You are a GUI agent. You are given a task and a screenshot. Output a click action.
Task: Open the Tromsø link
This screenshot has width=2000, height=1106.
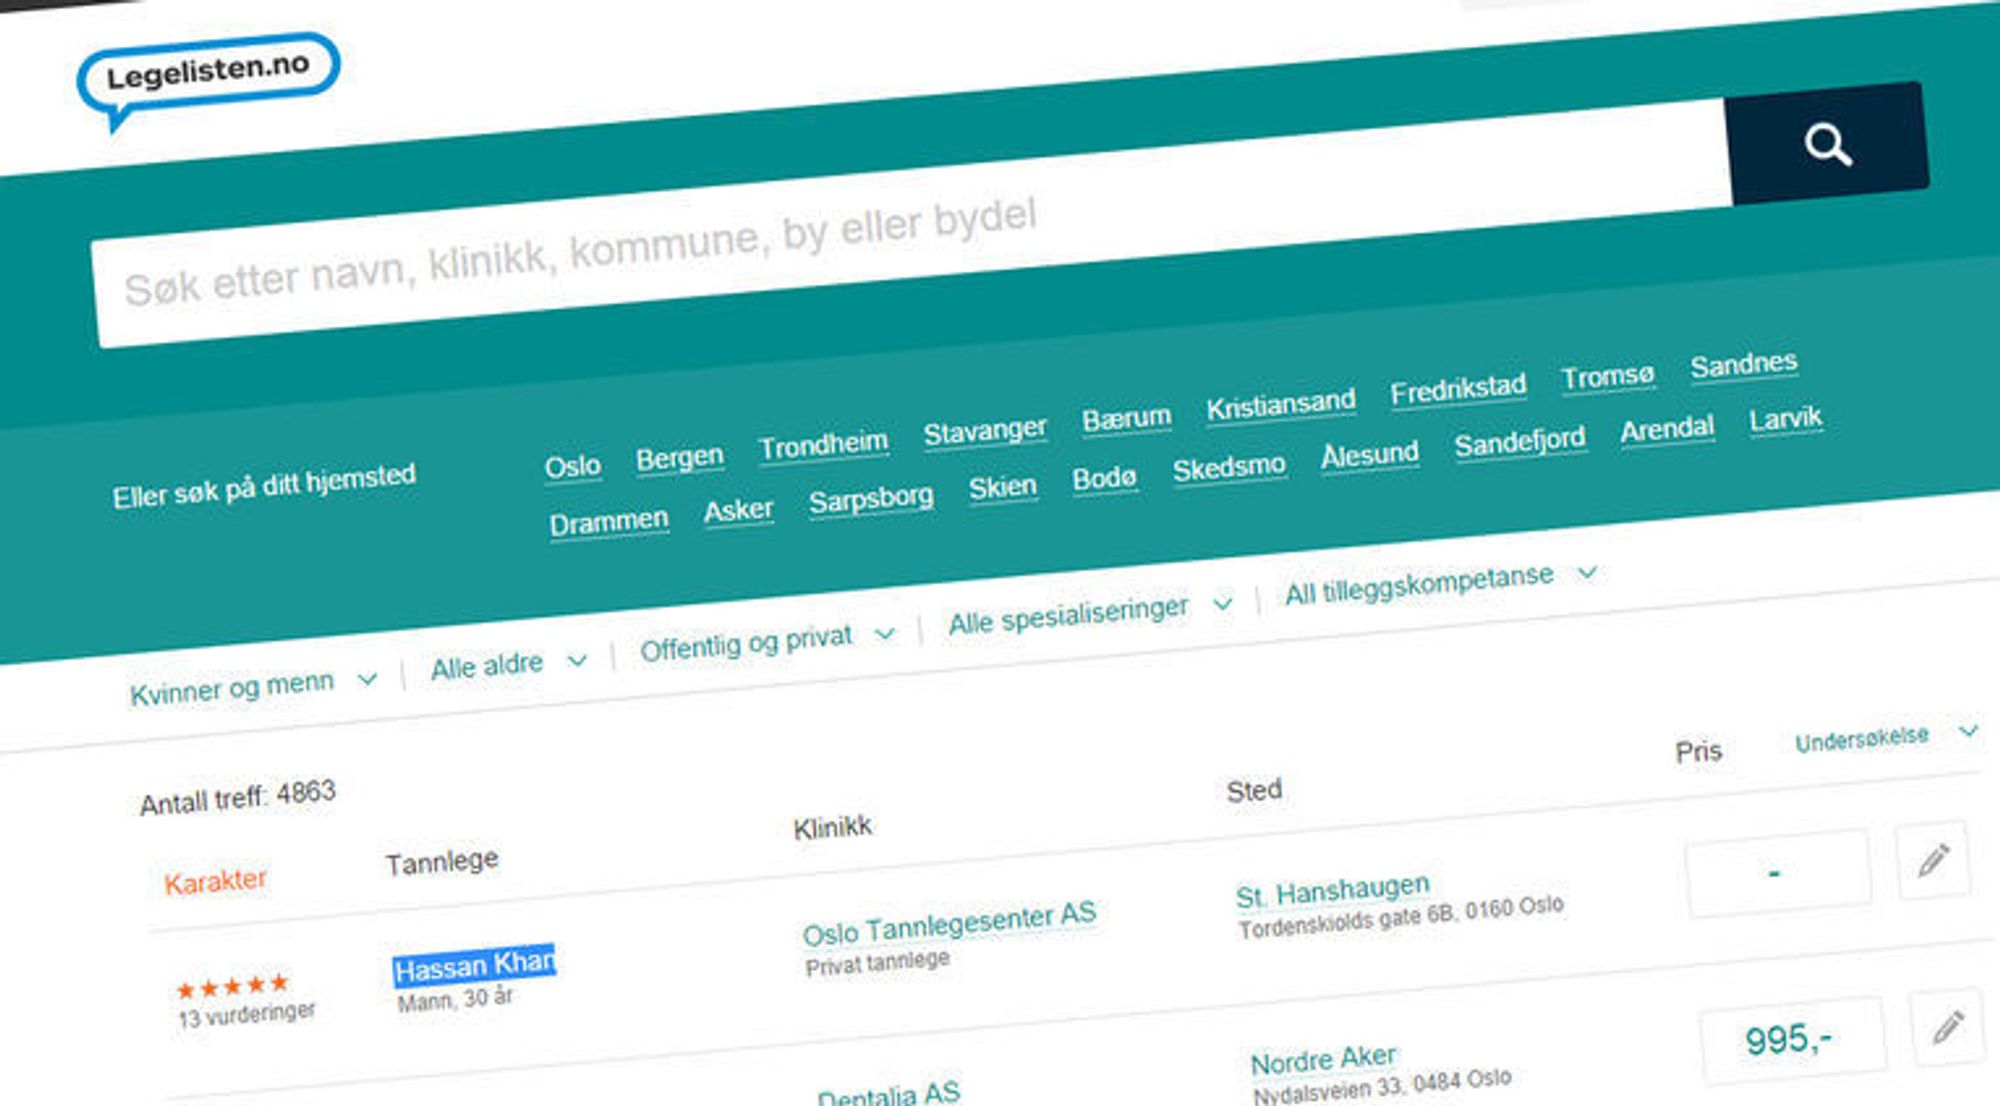point(1608,377)
